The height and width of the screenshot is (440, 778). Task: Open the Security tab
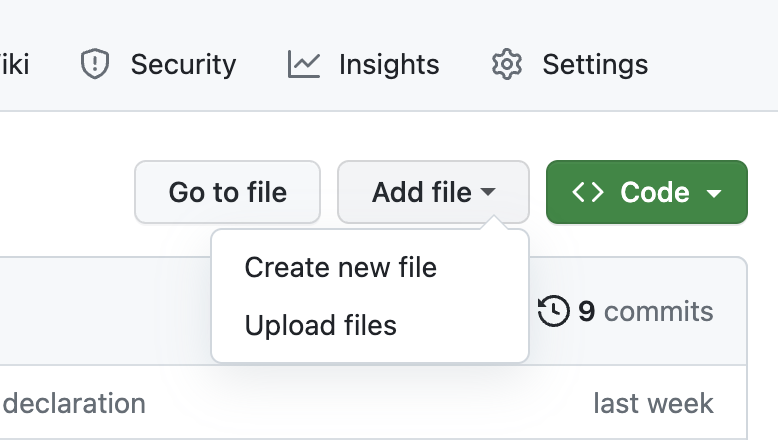pyautogui.click(x=158, y=64)
